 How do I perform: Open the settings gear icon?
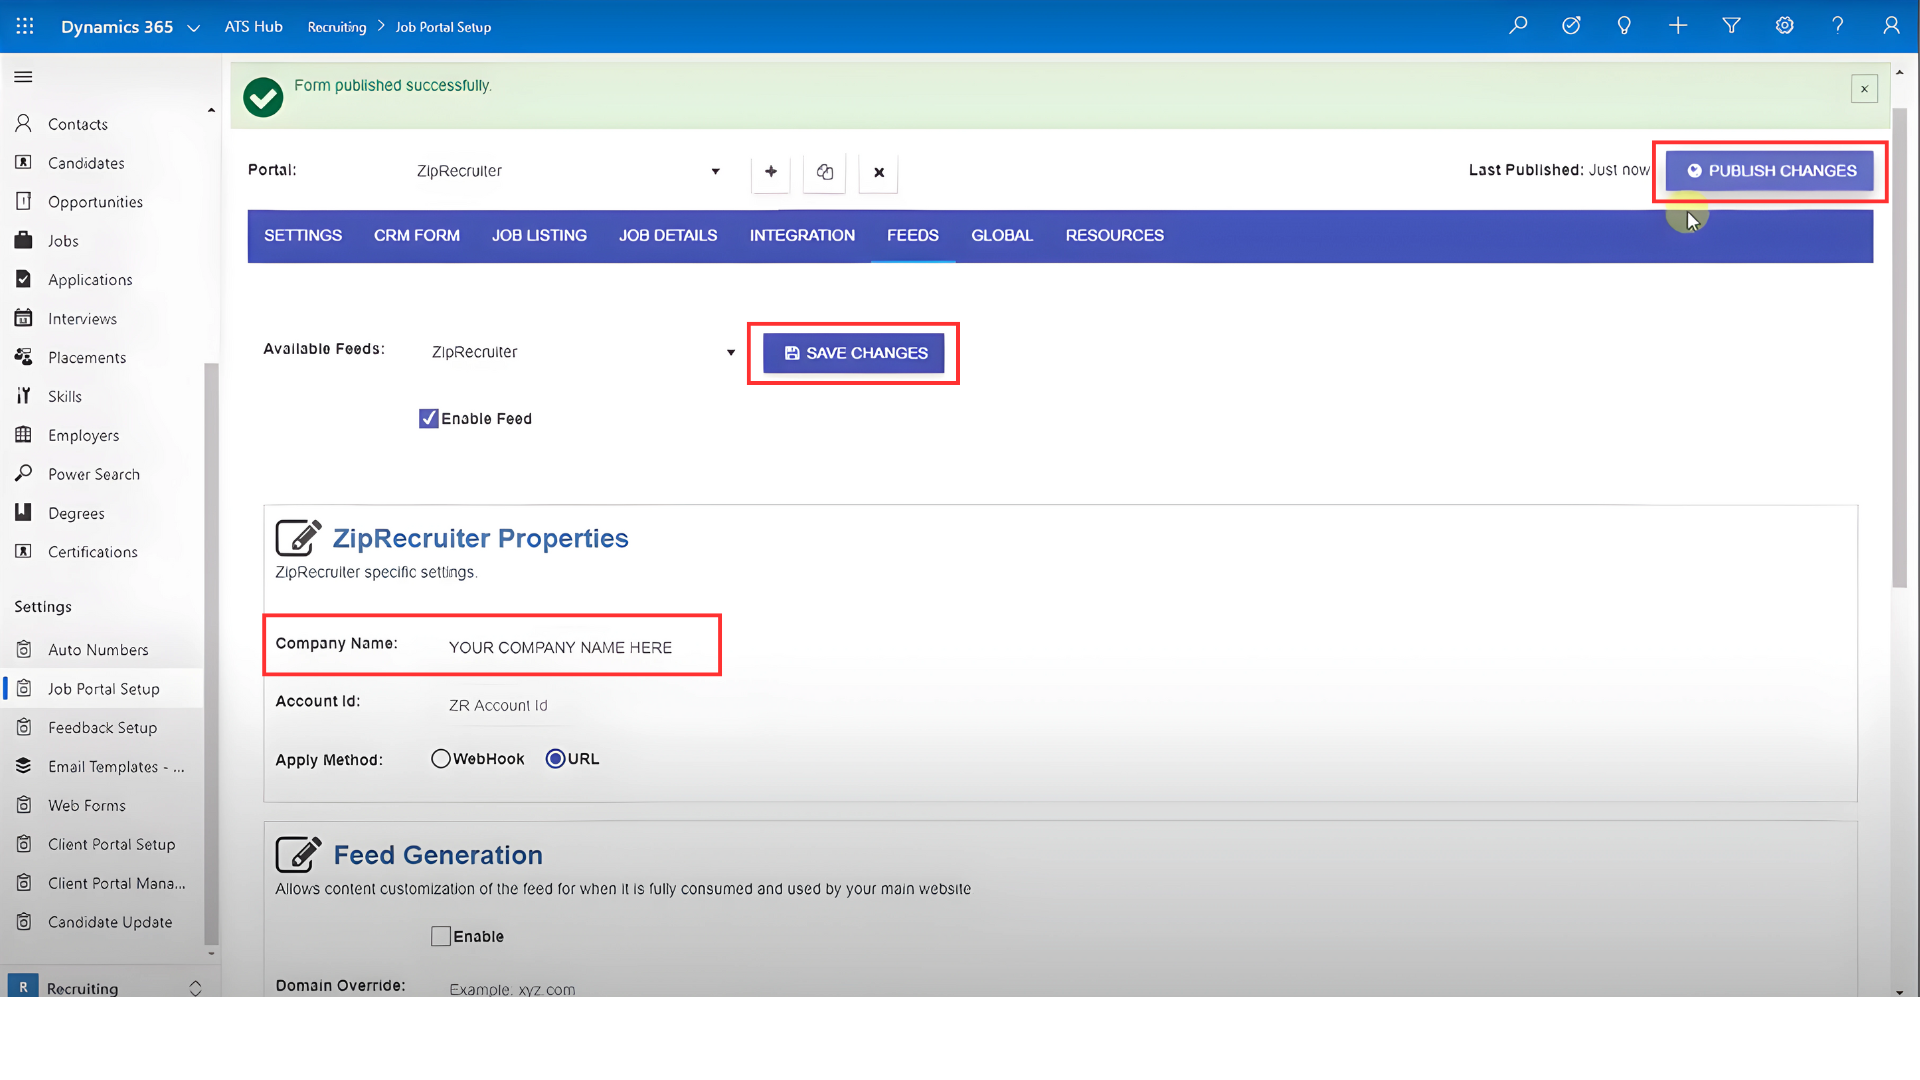point(1784,26)
